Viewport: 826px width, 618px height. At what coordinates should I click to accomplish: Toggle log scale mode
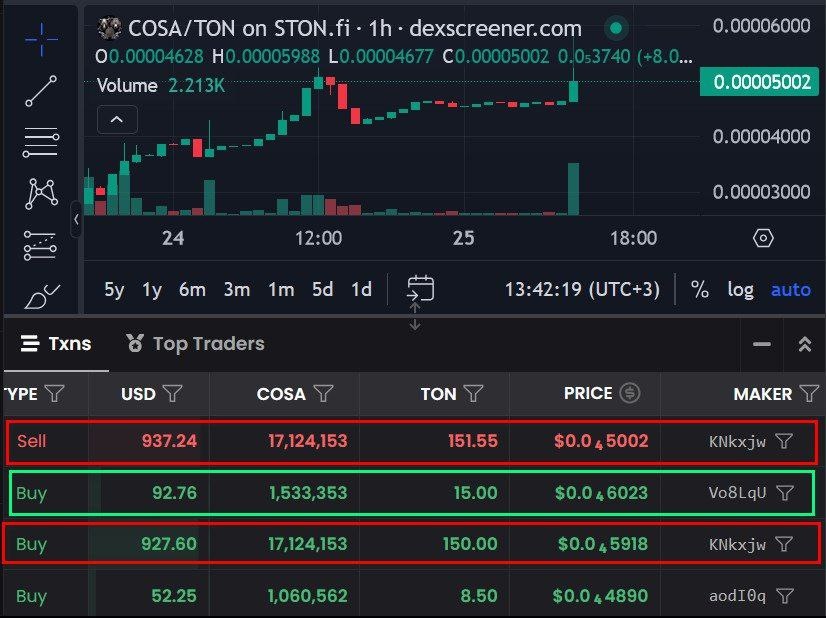(x=740, y=289)
